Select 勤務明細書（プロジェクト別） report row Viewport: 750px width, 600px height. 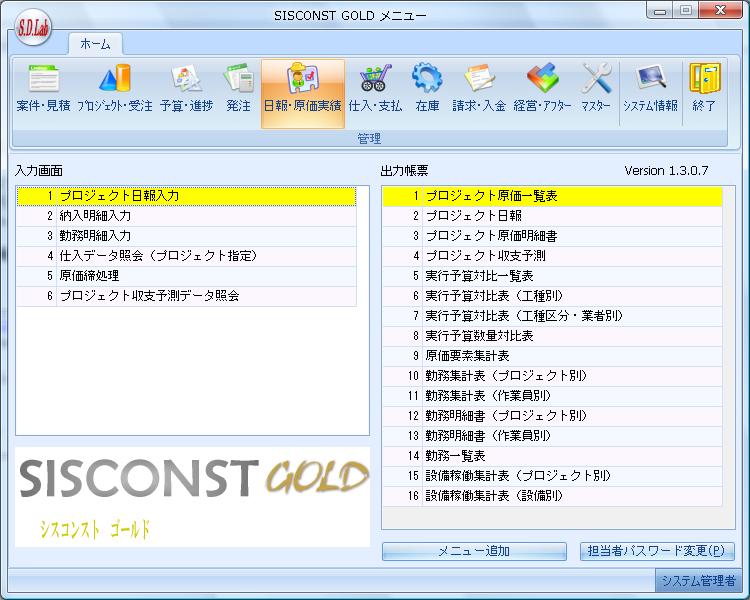pyautogui.click(x=552, y=416)
